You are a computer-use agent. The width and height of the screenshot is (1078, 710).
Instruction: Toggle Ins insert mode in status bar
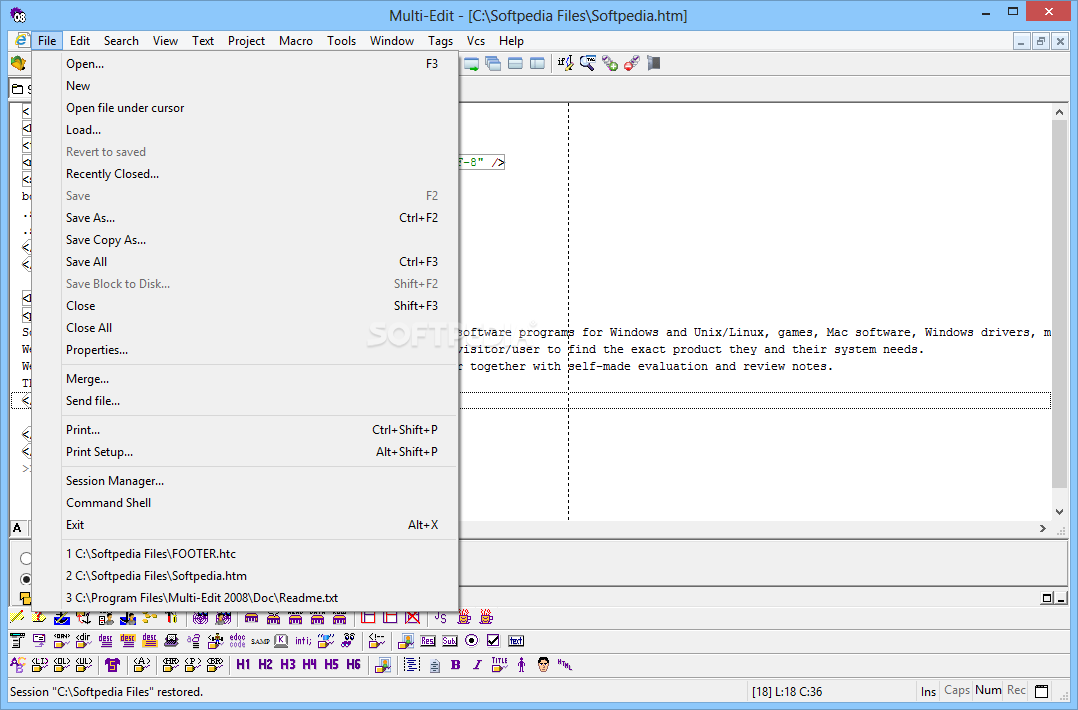pyautogui.click(x=928, y=691)
